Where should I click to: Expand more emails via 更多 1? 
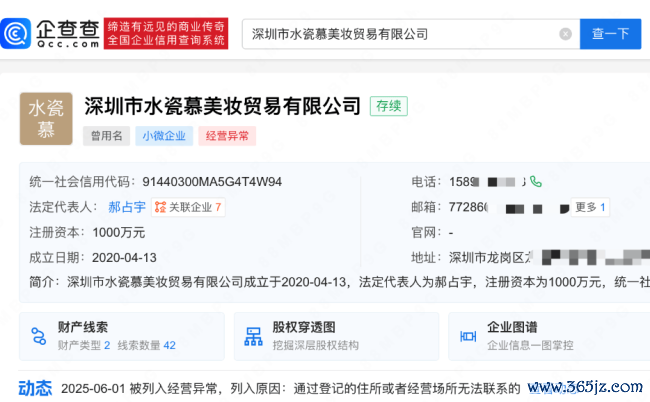pyautogui.click(x=590, y=207)
